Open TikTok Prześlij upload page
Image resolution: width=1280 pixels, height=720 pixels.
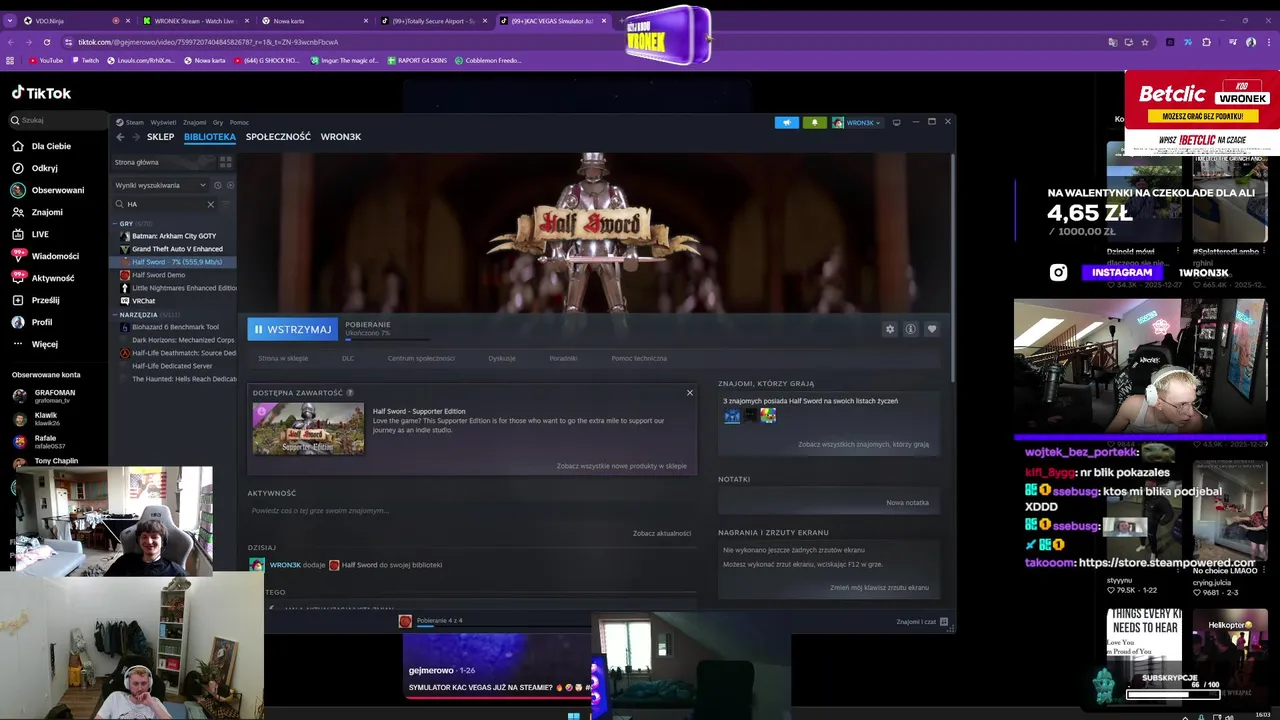45,300
